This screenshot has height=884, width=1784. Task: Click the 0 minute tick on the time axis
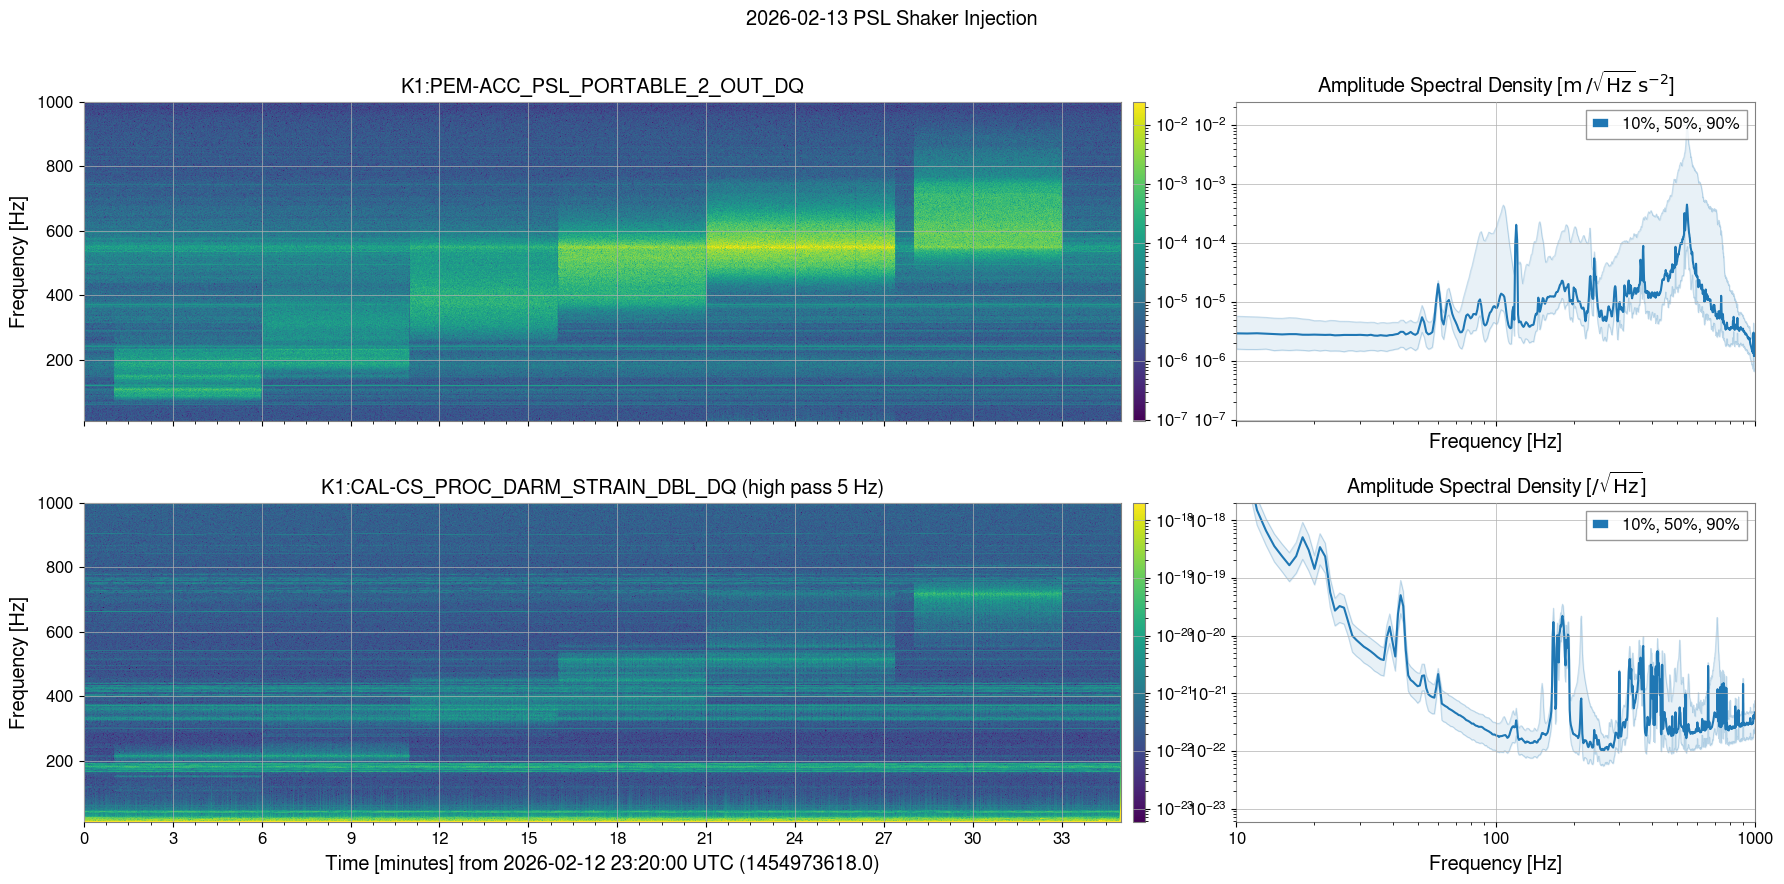click(85, 838)
